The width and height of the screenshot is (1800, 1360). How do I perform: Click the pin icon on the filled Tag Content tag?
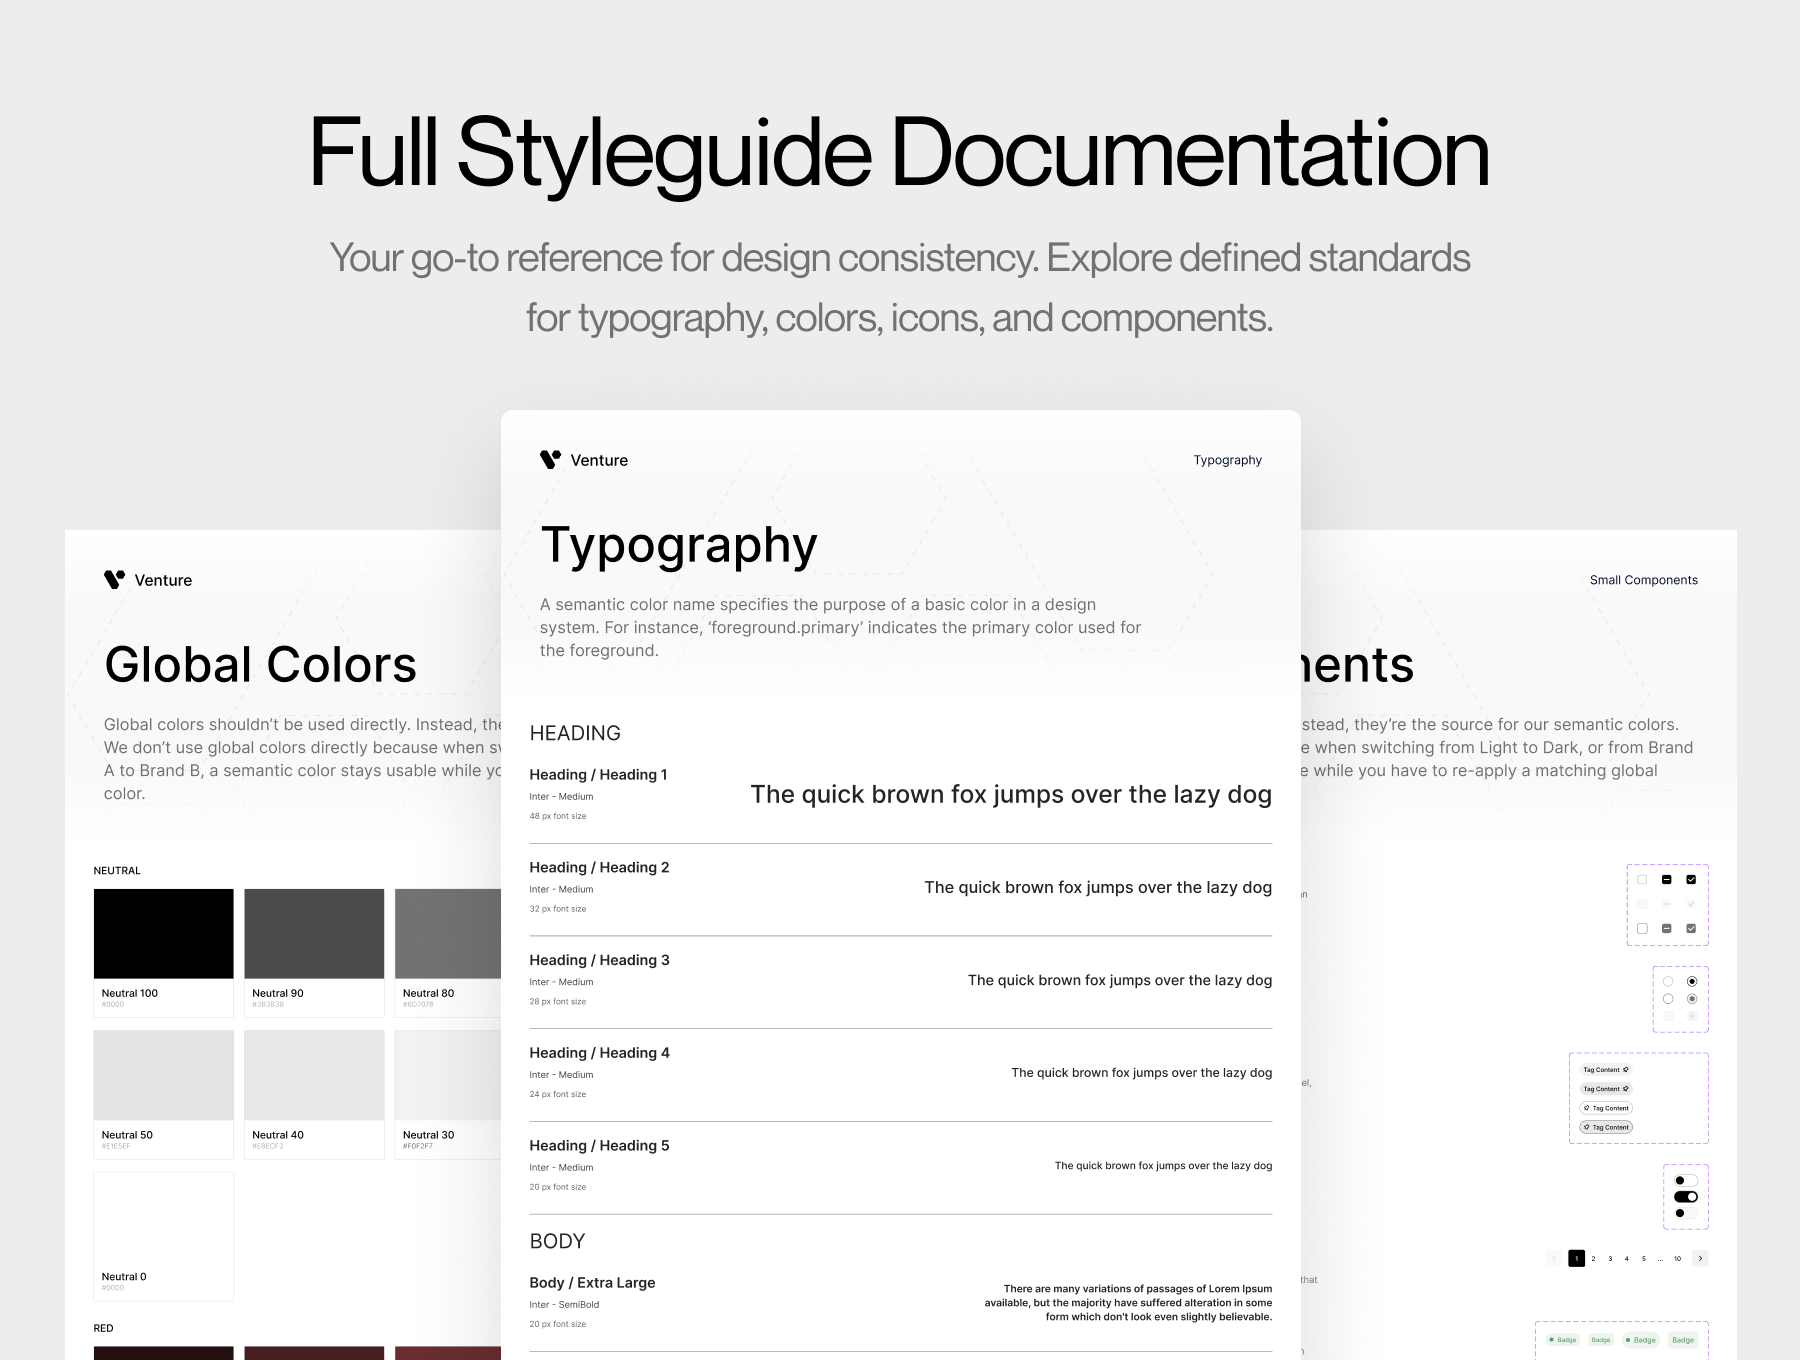[1587, 1127]
